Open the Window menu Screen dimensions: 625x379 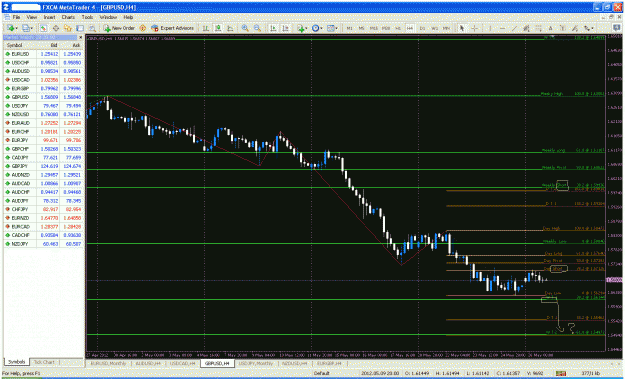(108, 17)
